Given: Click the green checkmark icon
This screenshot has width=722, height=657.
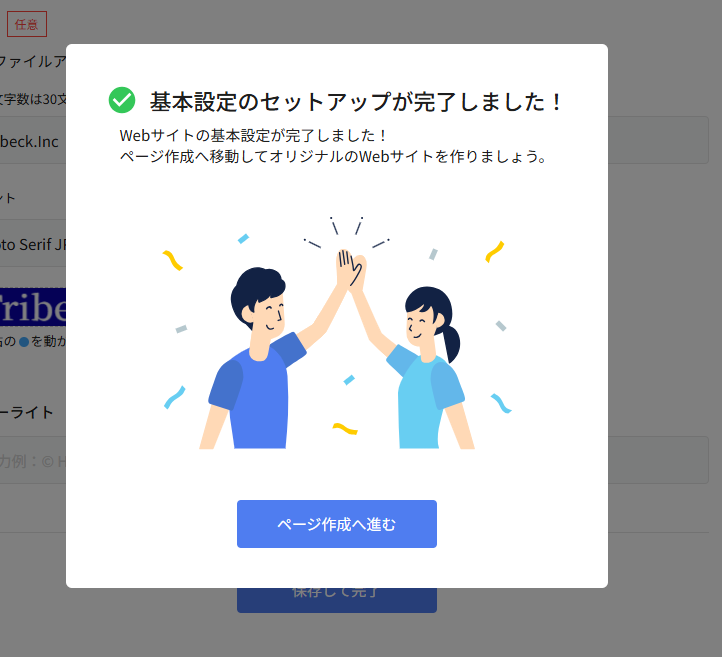Looking at the screenshot, I should pyautogui.click(x=122, y=100).
